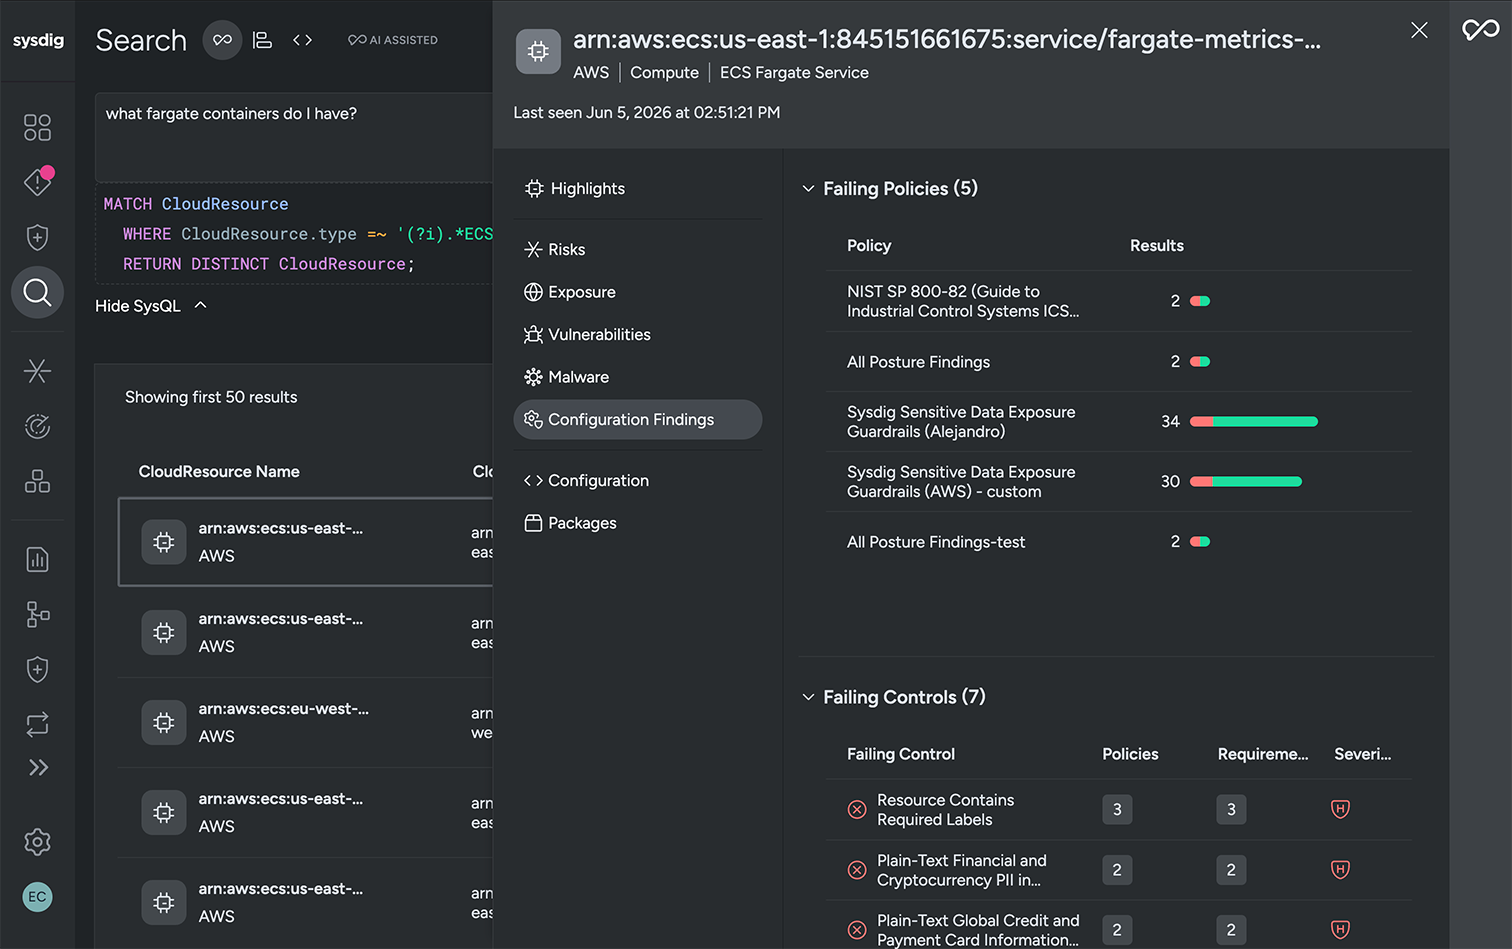The width and height of the screenshot is (1512, 949).
Task: Open the Packages tab
Action: 638,523
